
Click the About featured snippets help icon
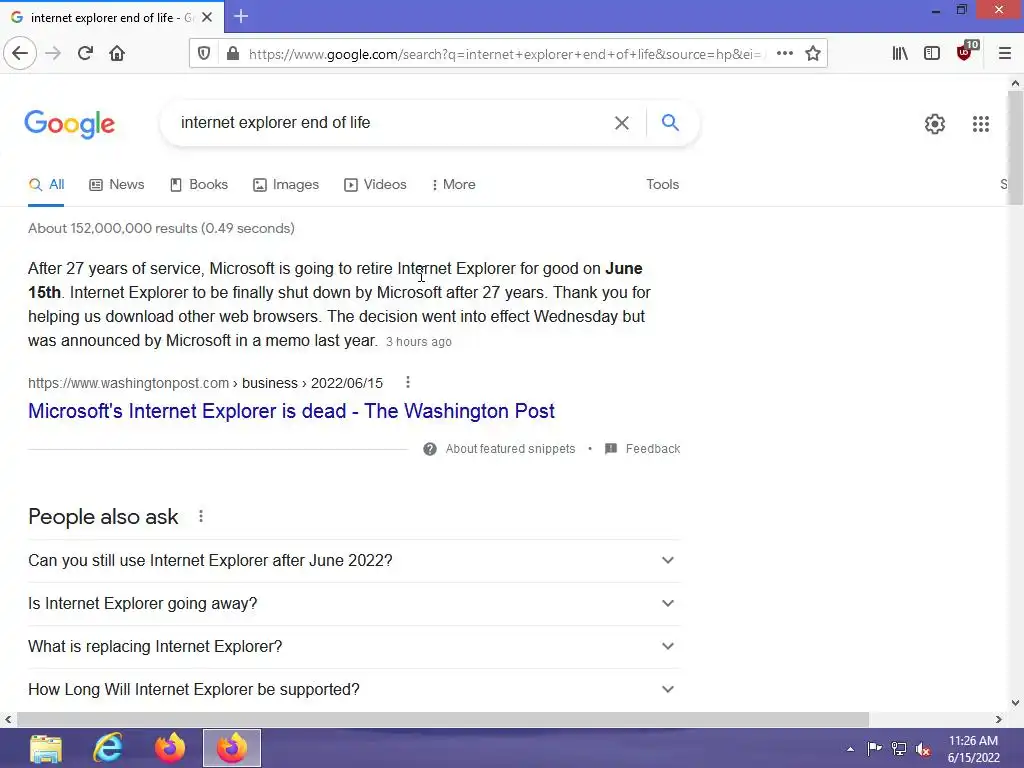430,449
